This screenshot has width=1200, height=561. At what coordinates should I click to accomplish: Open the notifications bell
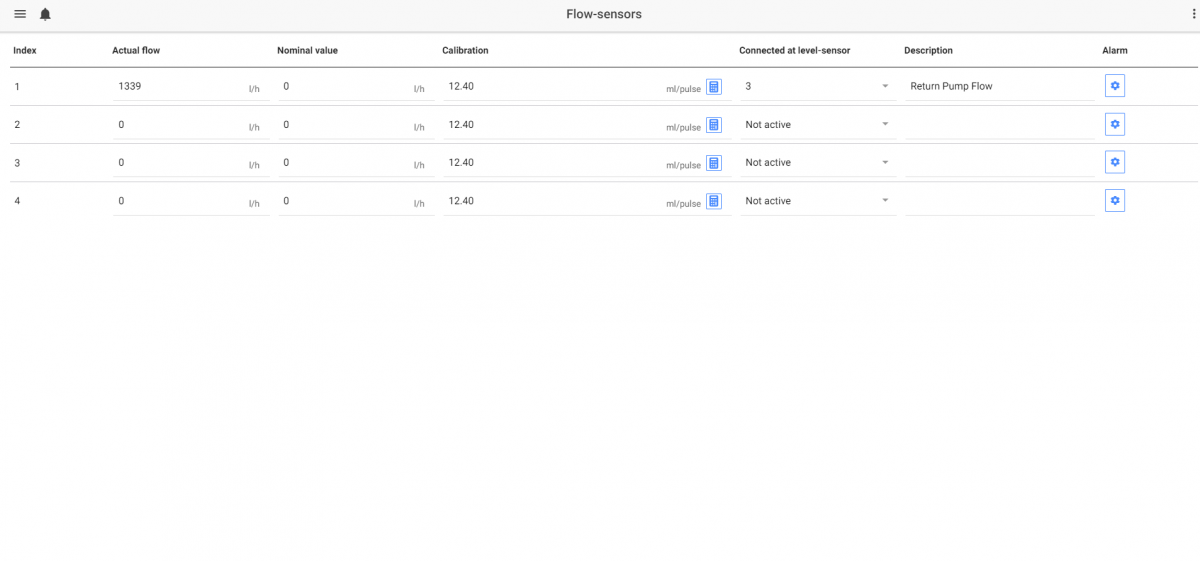(x=45, y=14)
